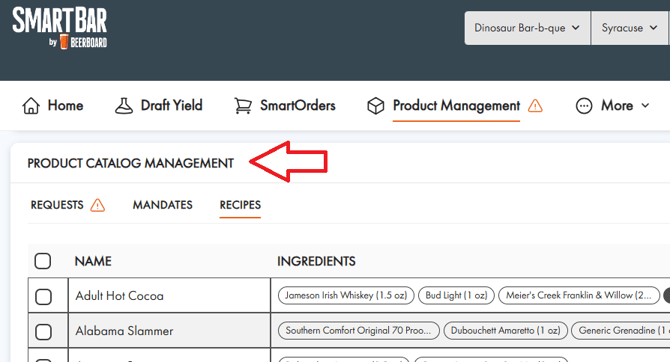Image resolution: width=670 pixels, height=362 pixels.
Task: Click the Alabama Slammer recipe name
Action: click(124, 331)
